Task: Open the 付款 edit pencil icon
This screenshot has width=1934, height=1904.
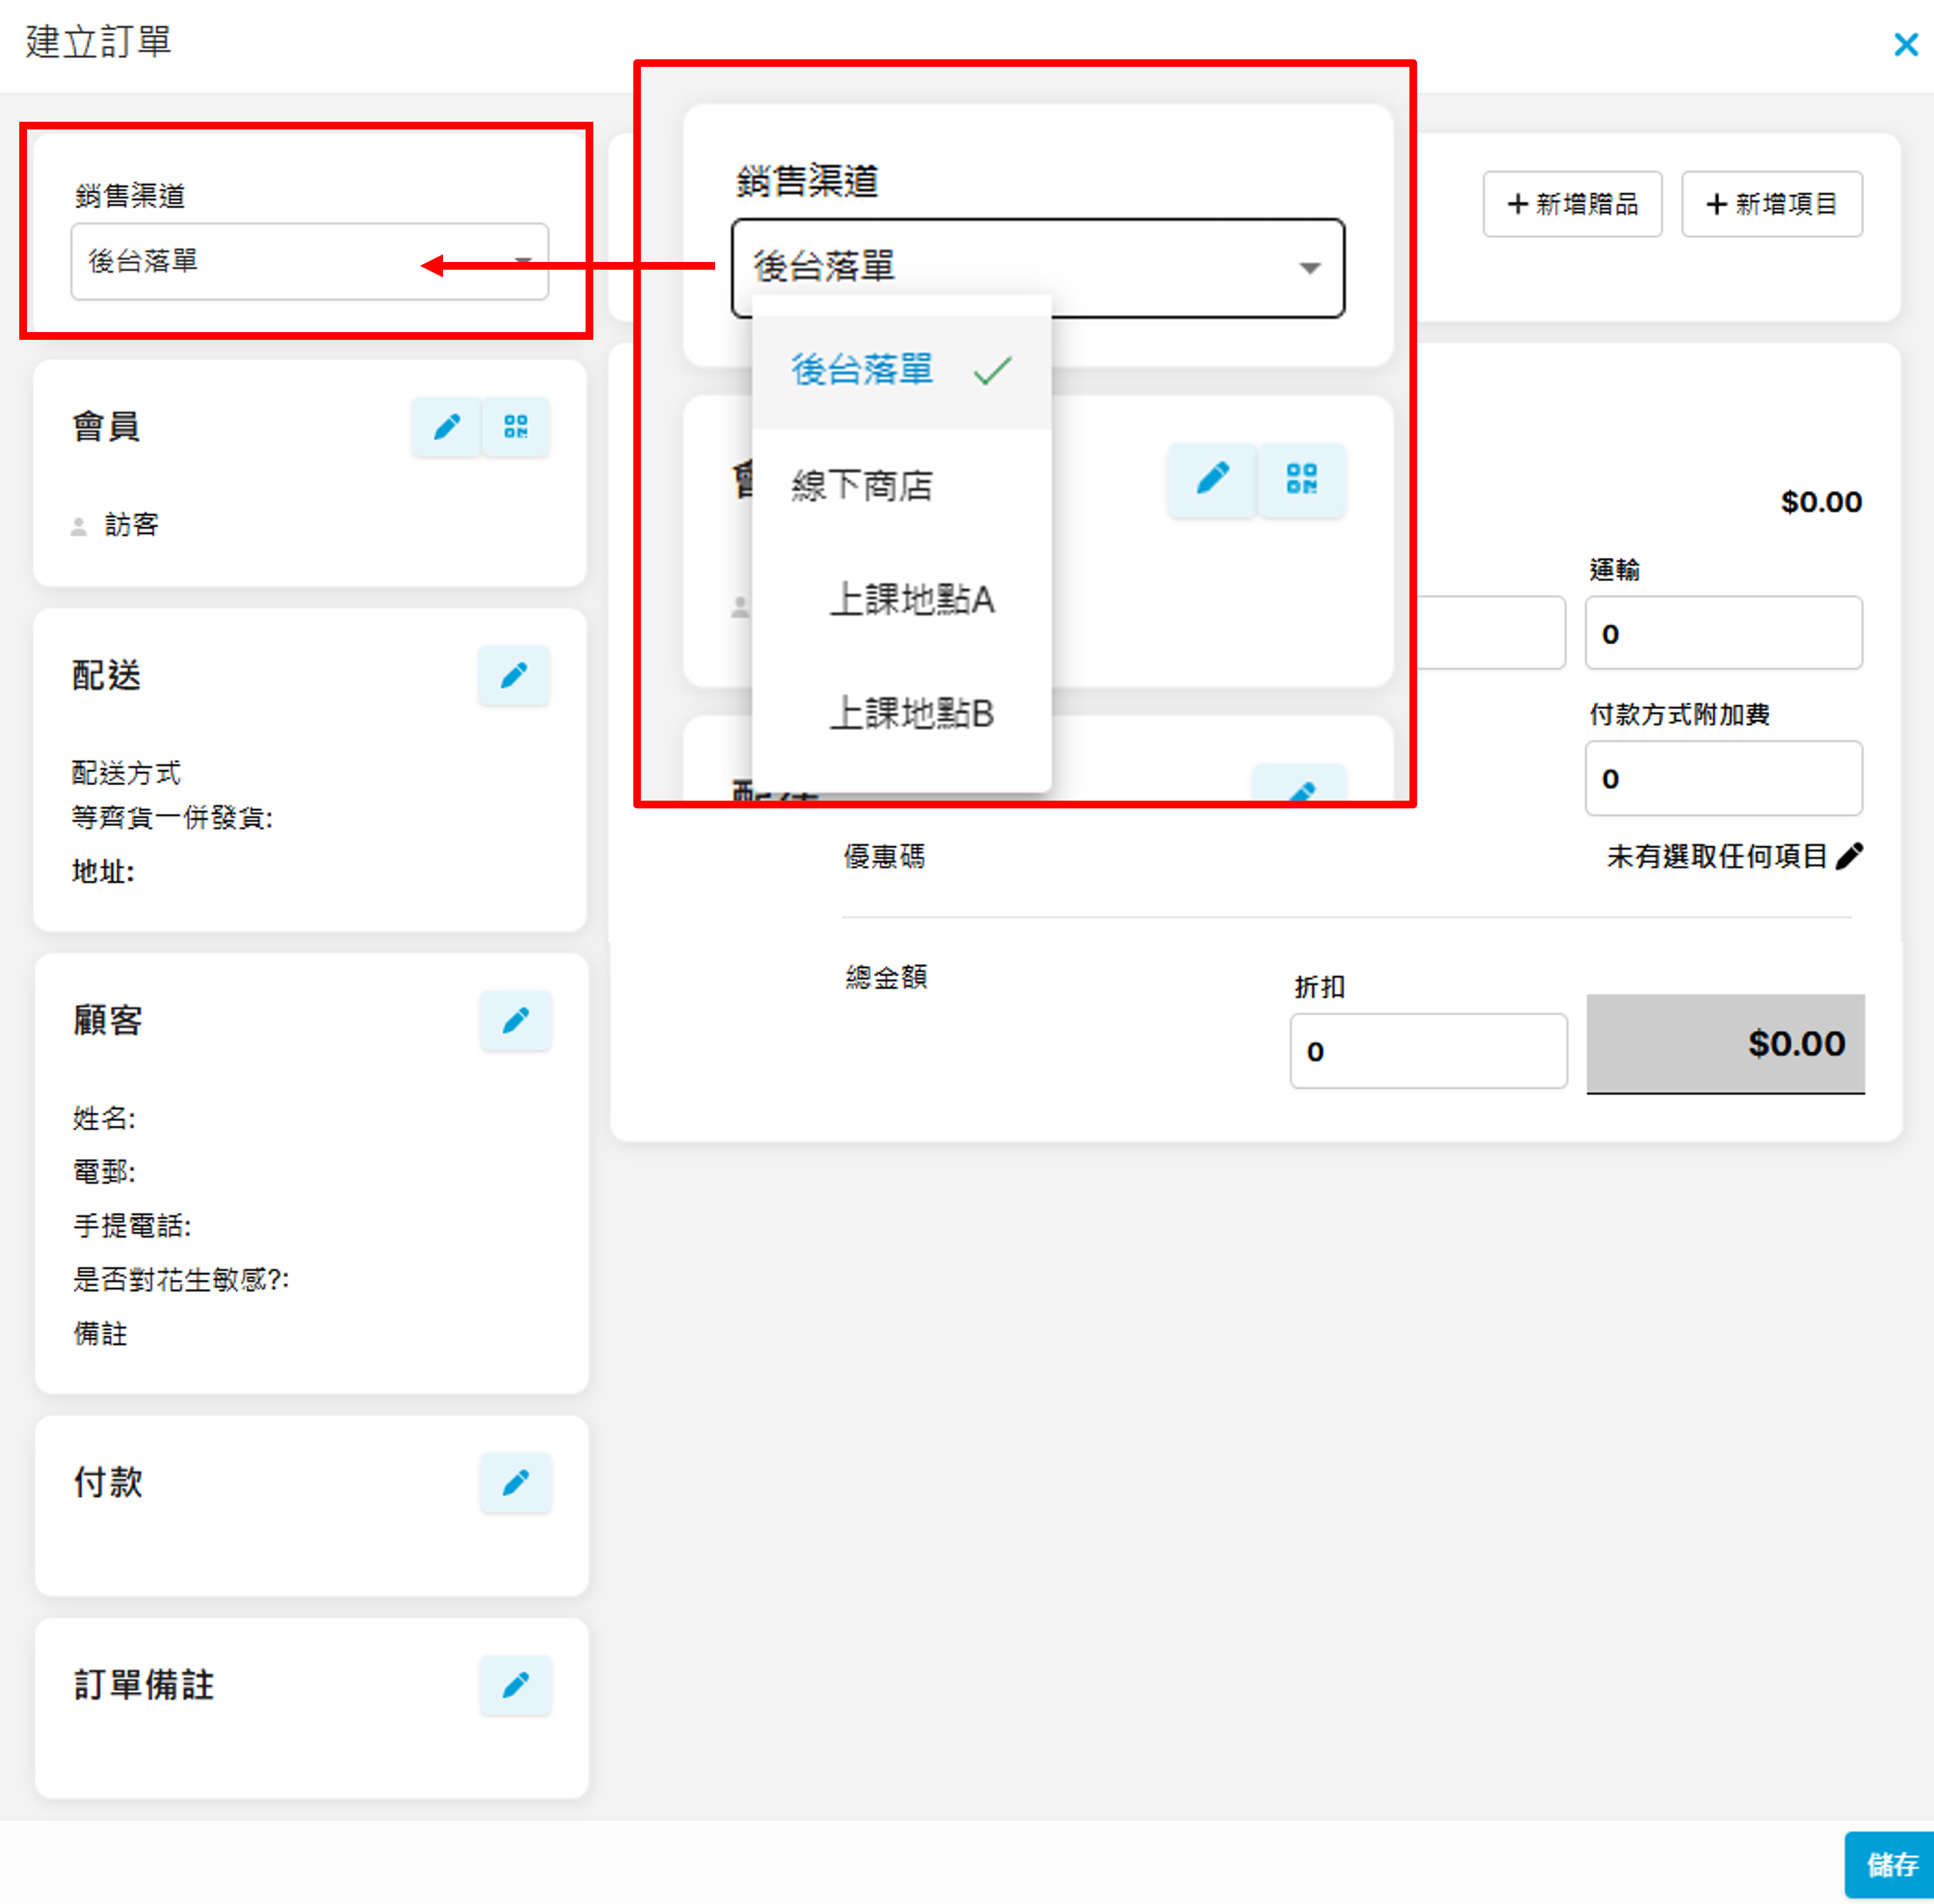Action: 516,1483
